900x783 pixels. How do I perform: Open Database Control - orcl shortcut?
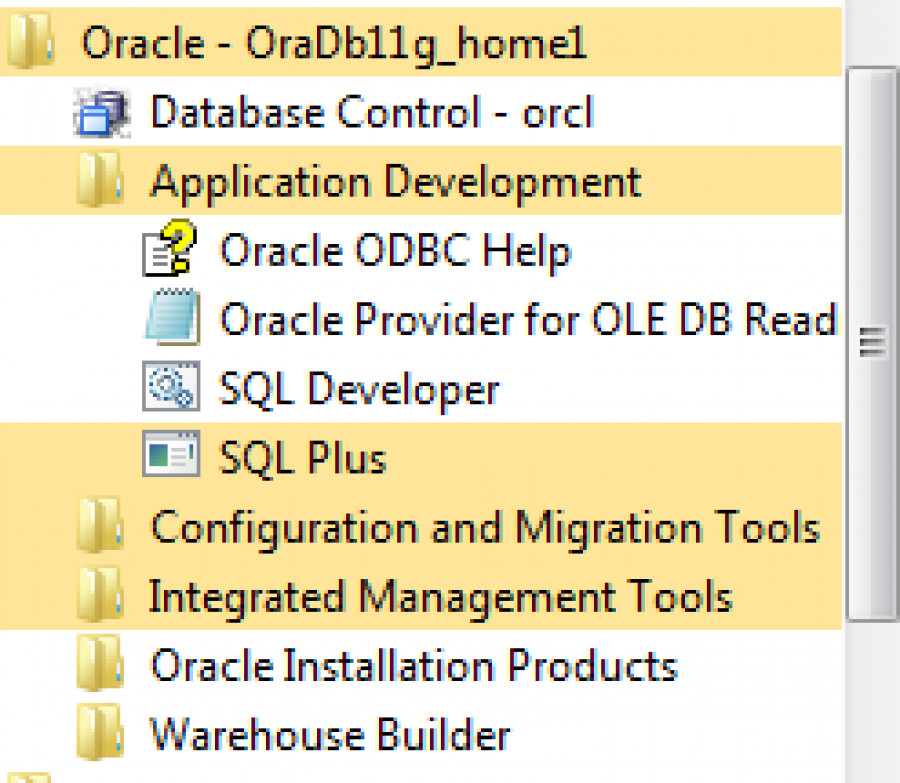pos(371,112)
